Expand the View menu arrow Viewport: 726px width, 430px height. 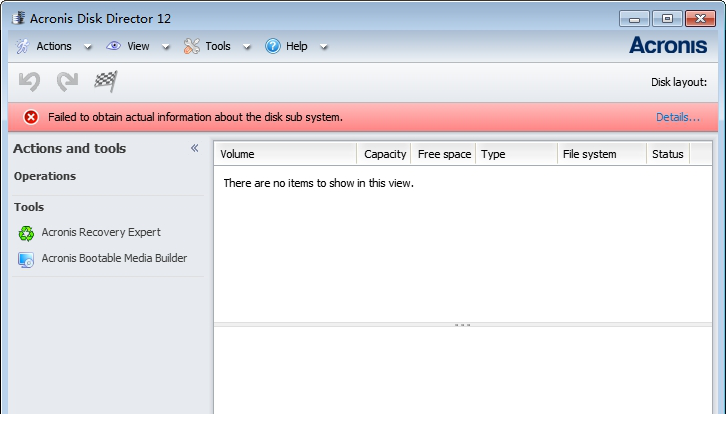point(165,47)
